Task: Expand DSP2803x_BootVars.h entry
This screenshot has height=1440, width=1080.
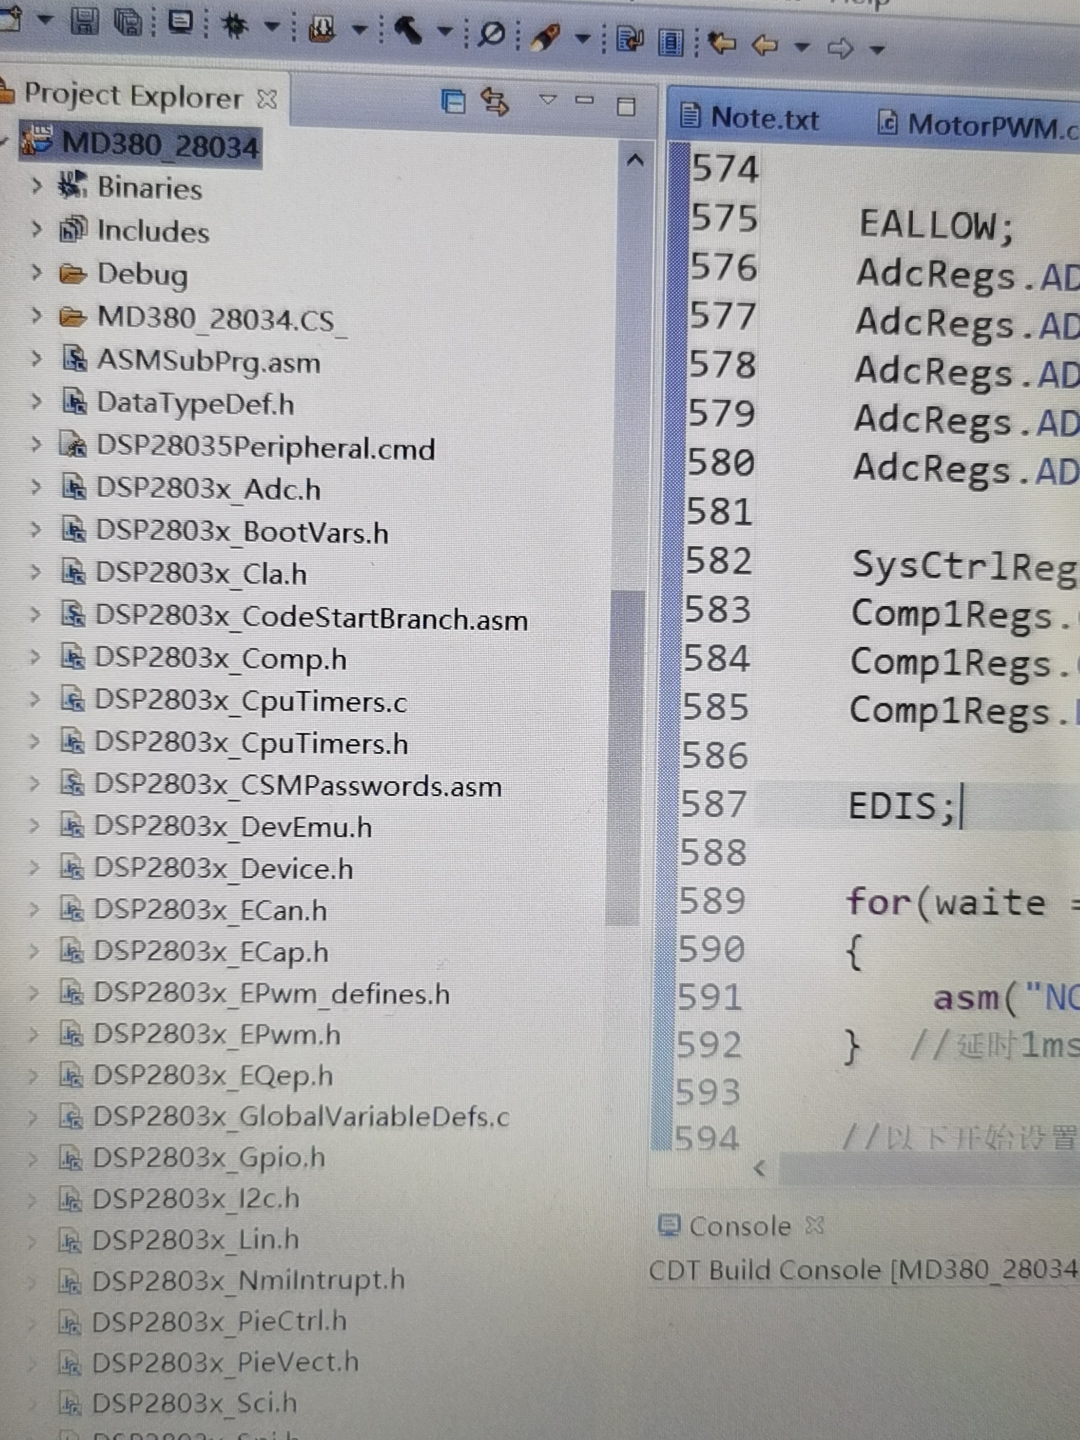Action: point(36,529)
